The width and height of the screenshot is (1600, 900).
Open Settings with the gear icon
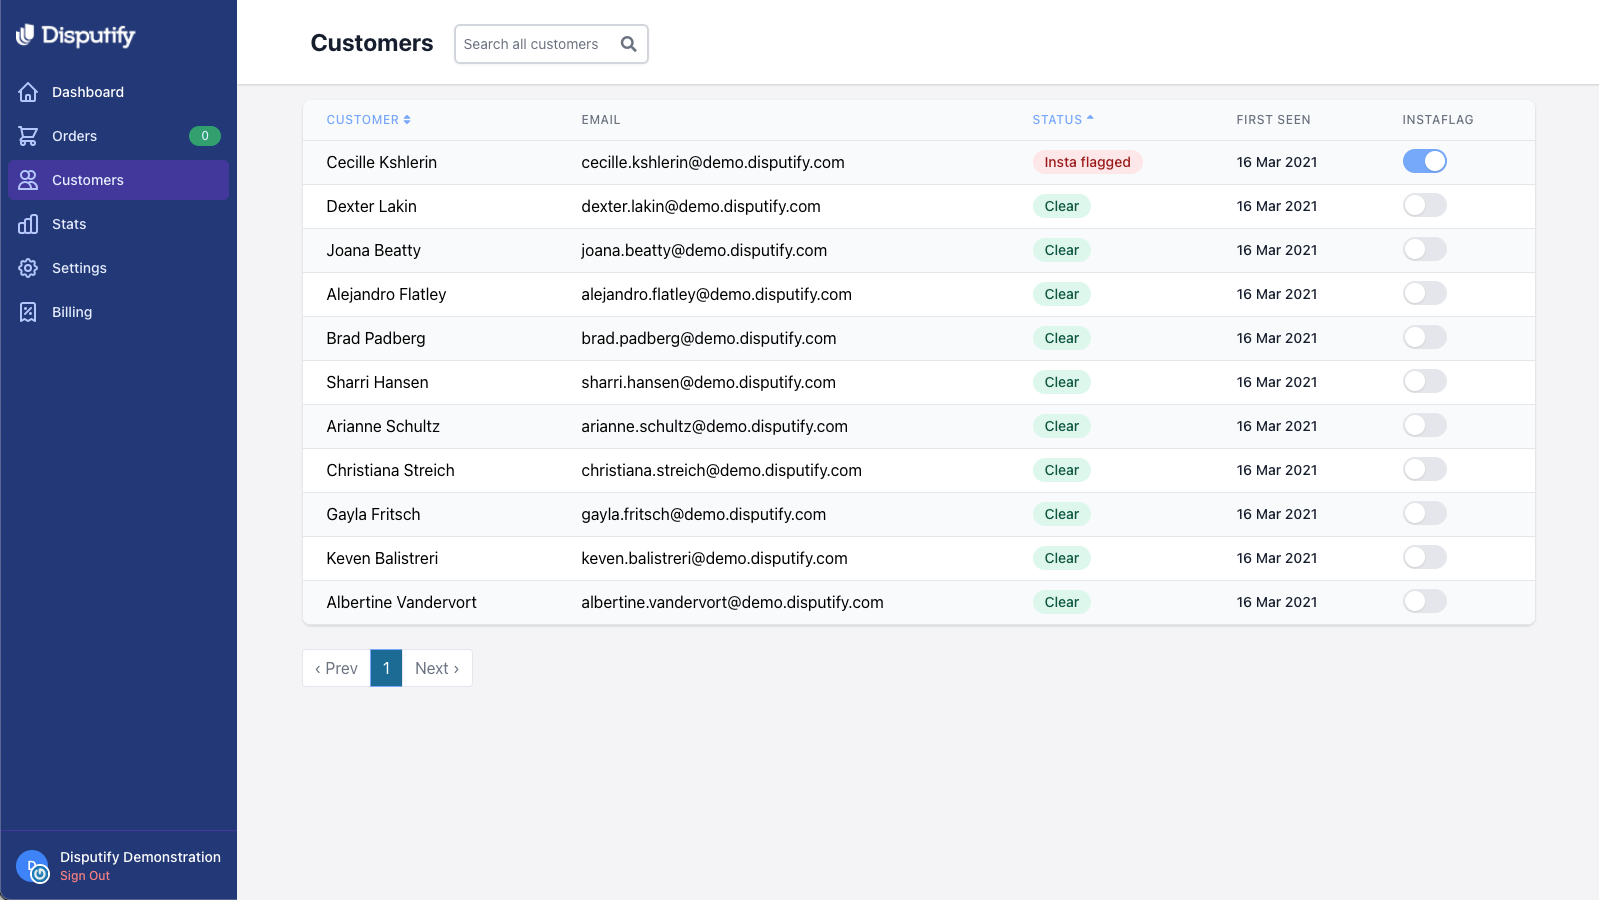pos(29,268)
